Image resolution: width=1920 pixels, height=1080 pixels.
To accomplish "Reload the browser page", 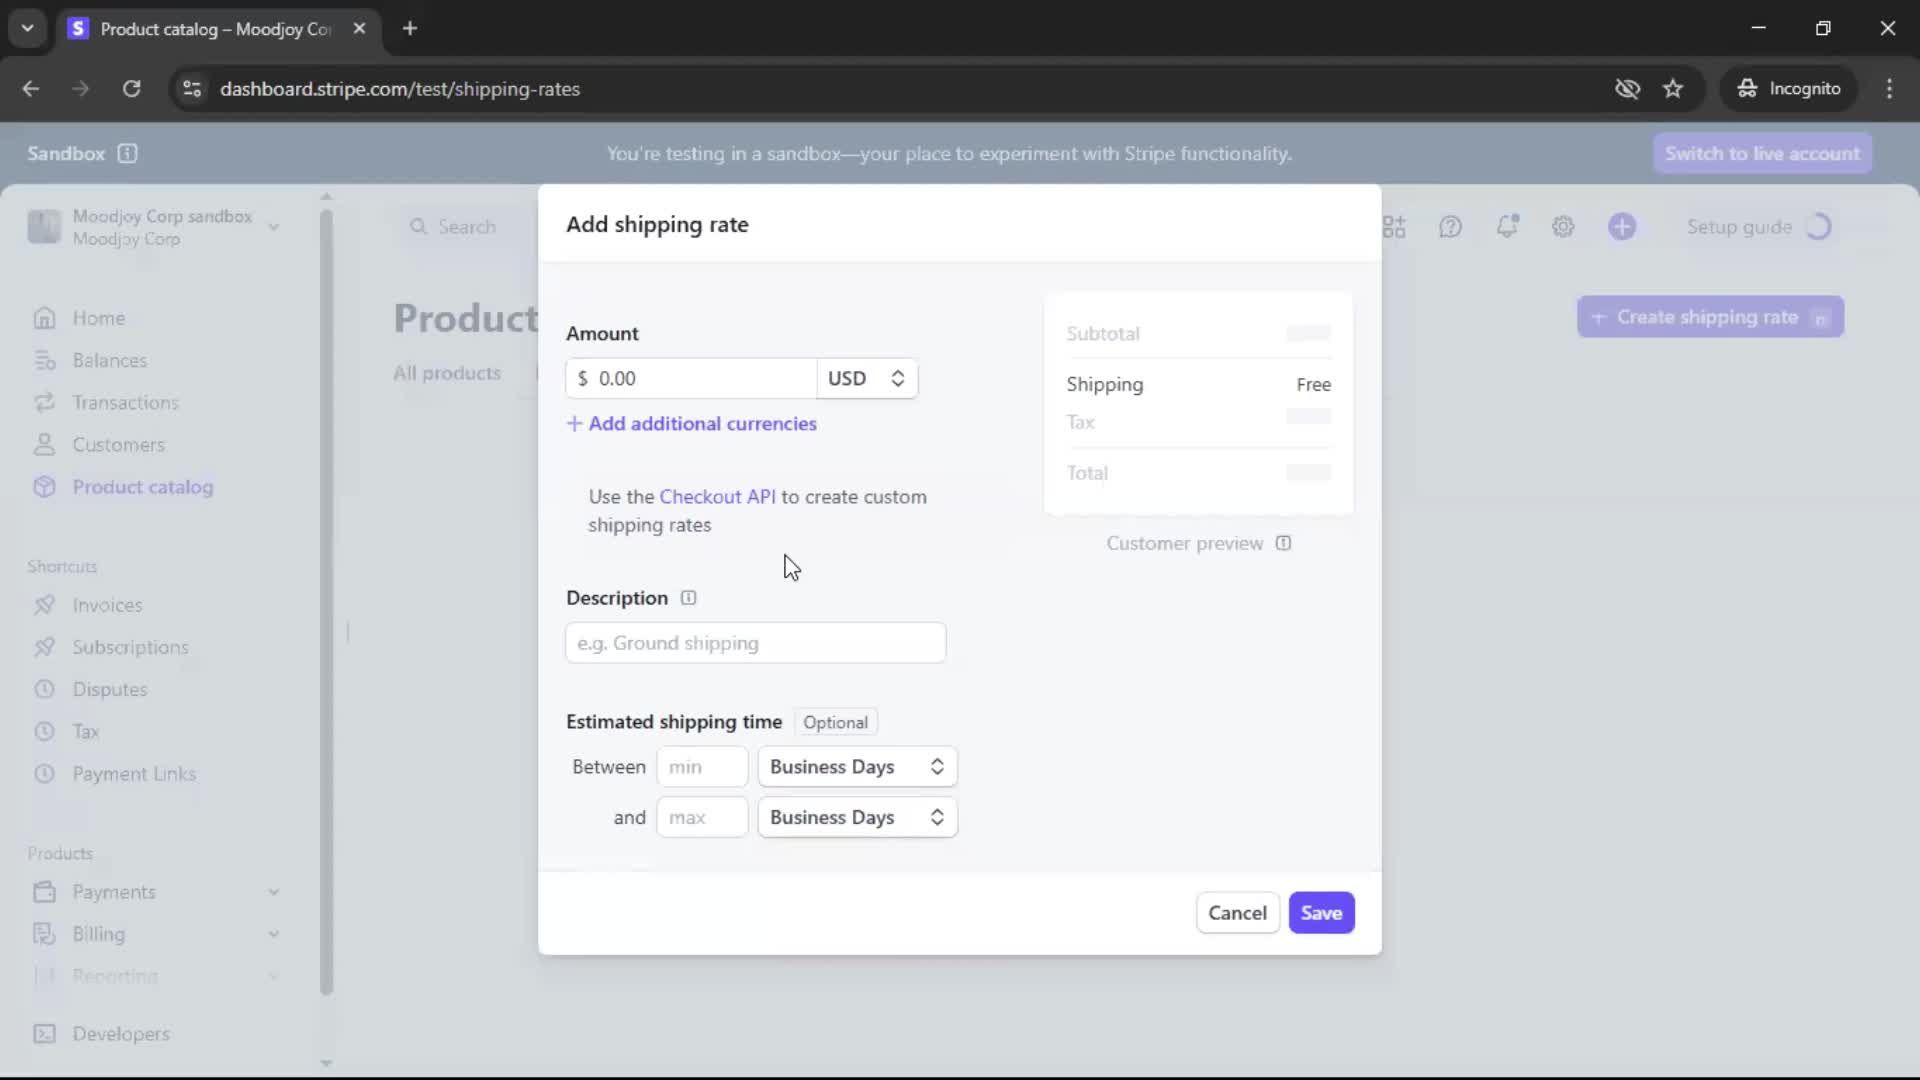I will 131,89.
